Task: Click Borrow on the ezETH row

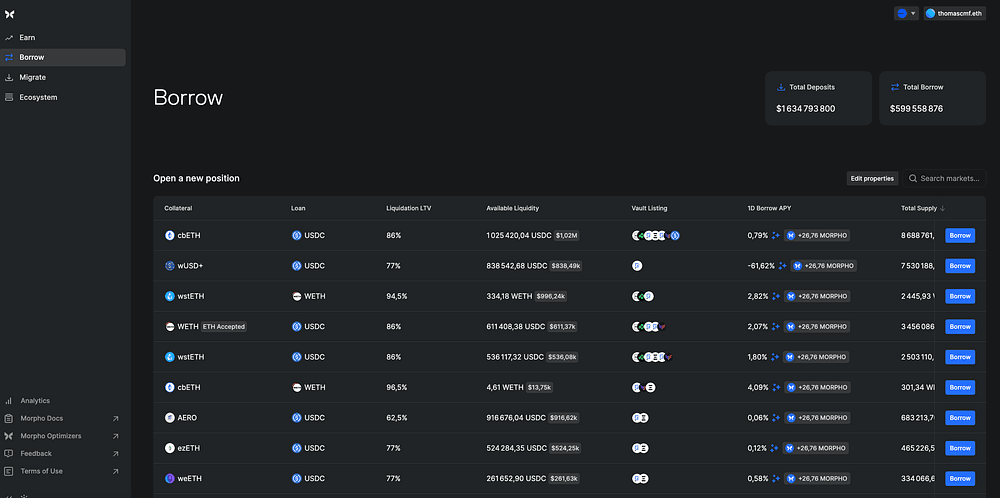Action: point(960,448)
